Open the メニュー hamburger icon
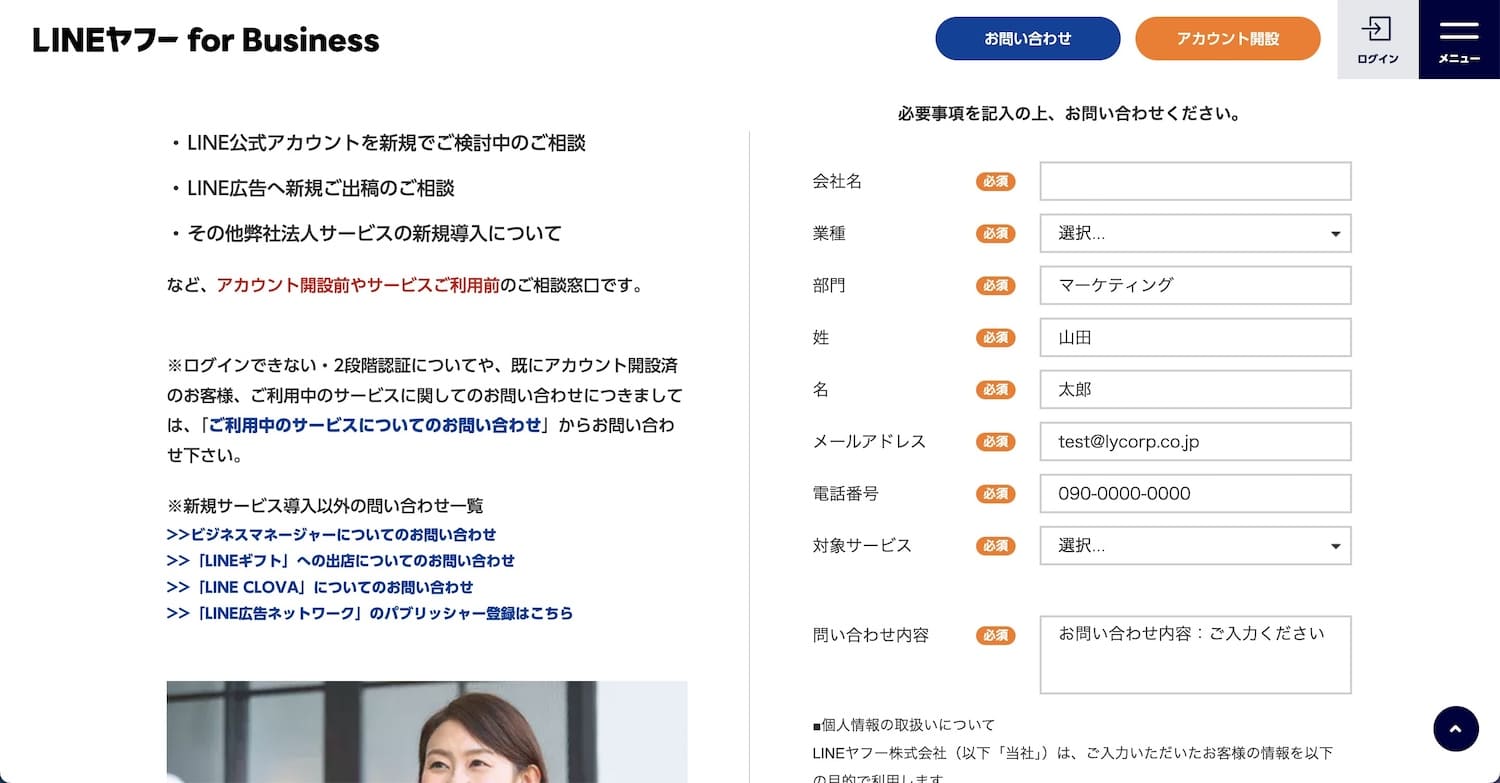This screenshot has height=783, width=1500. pyautogui.click(x=1459, y=39)
